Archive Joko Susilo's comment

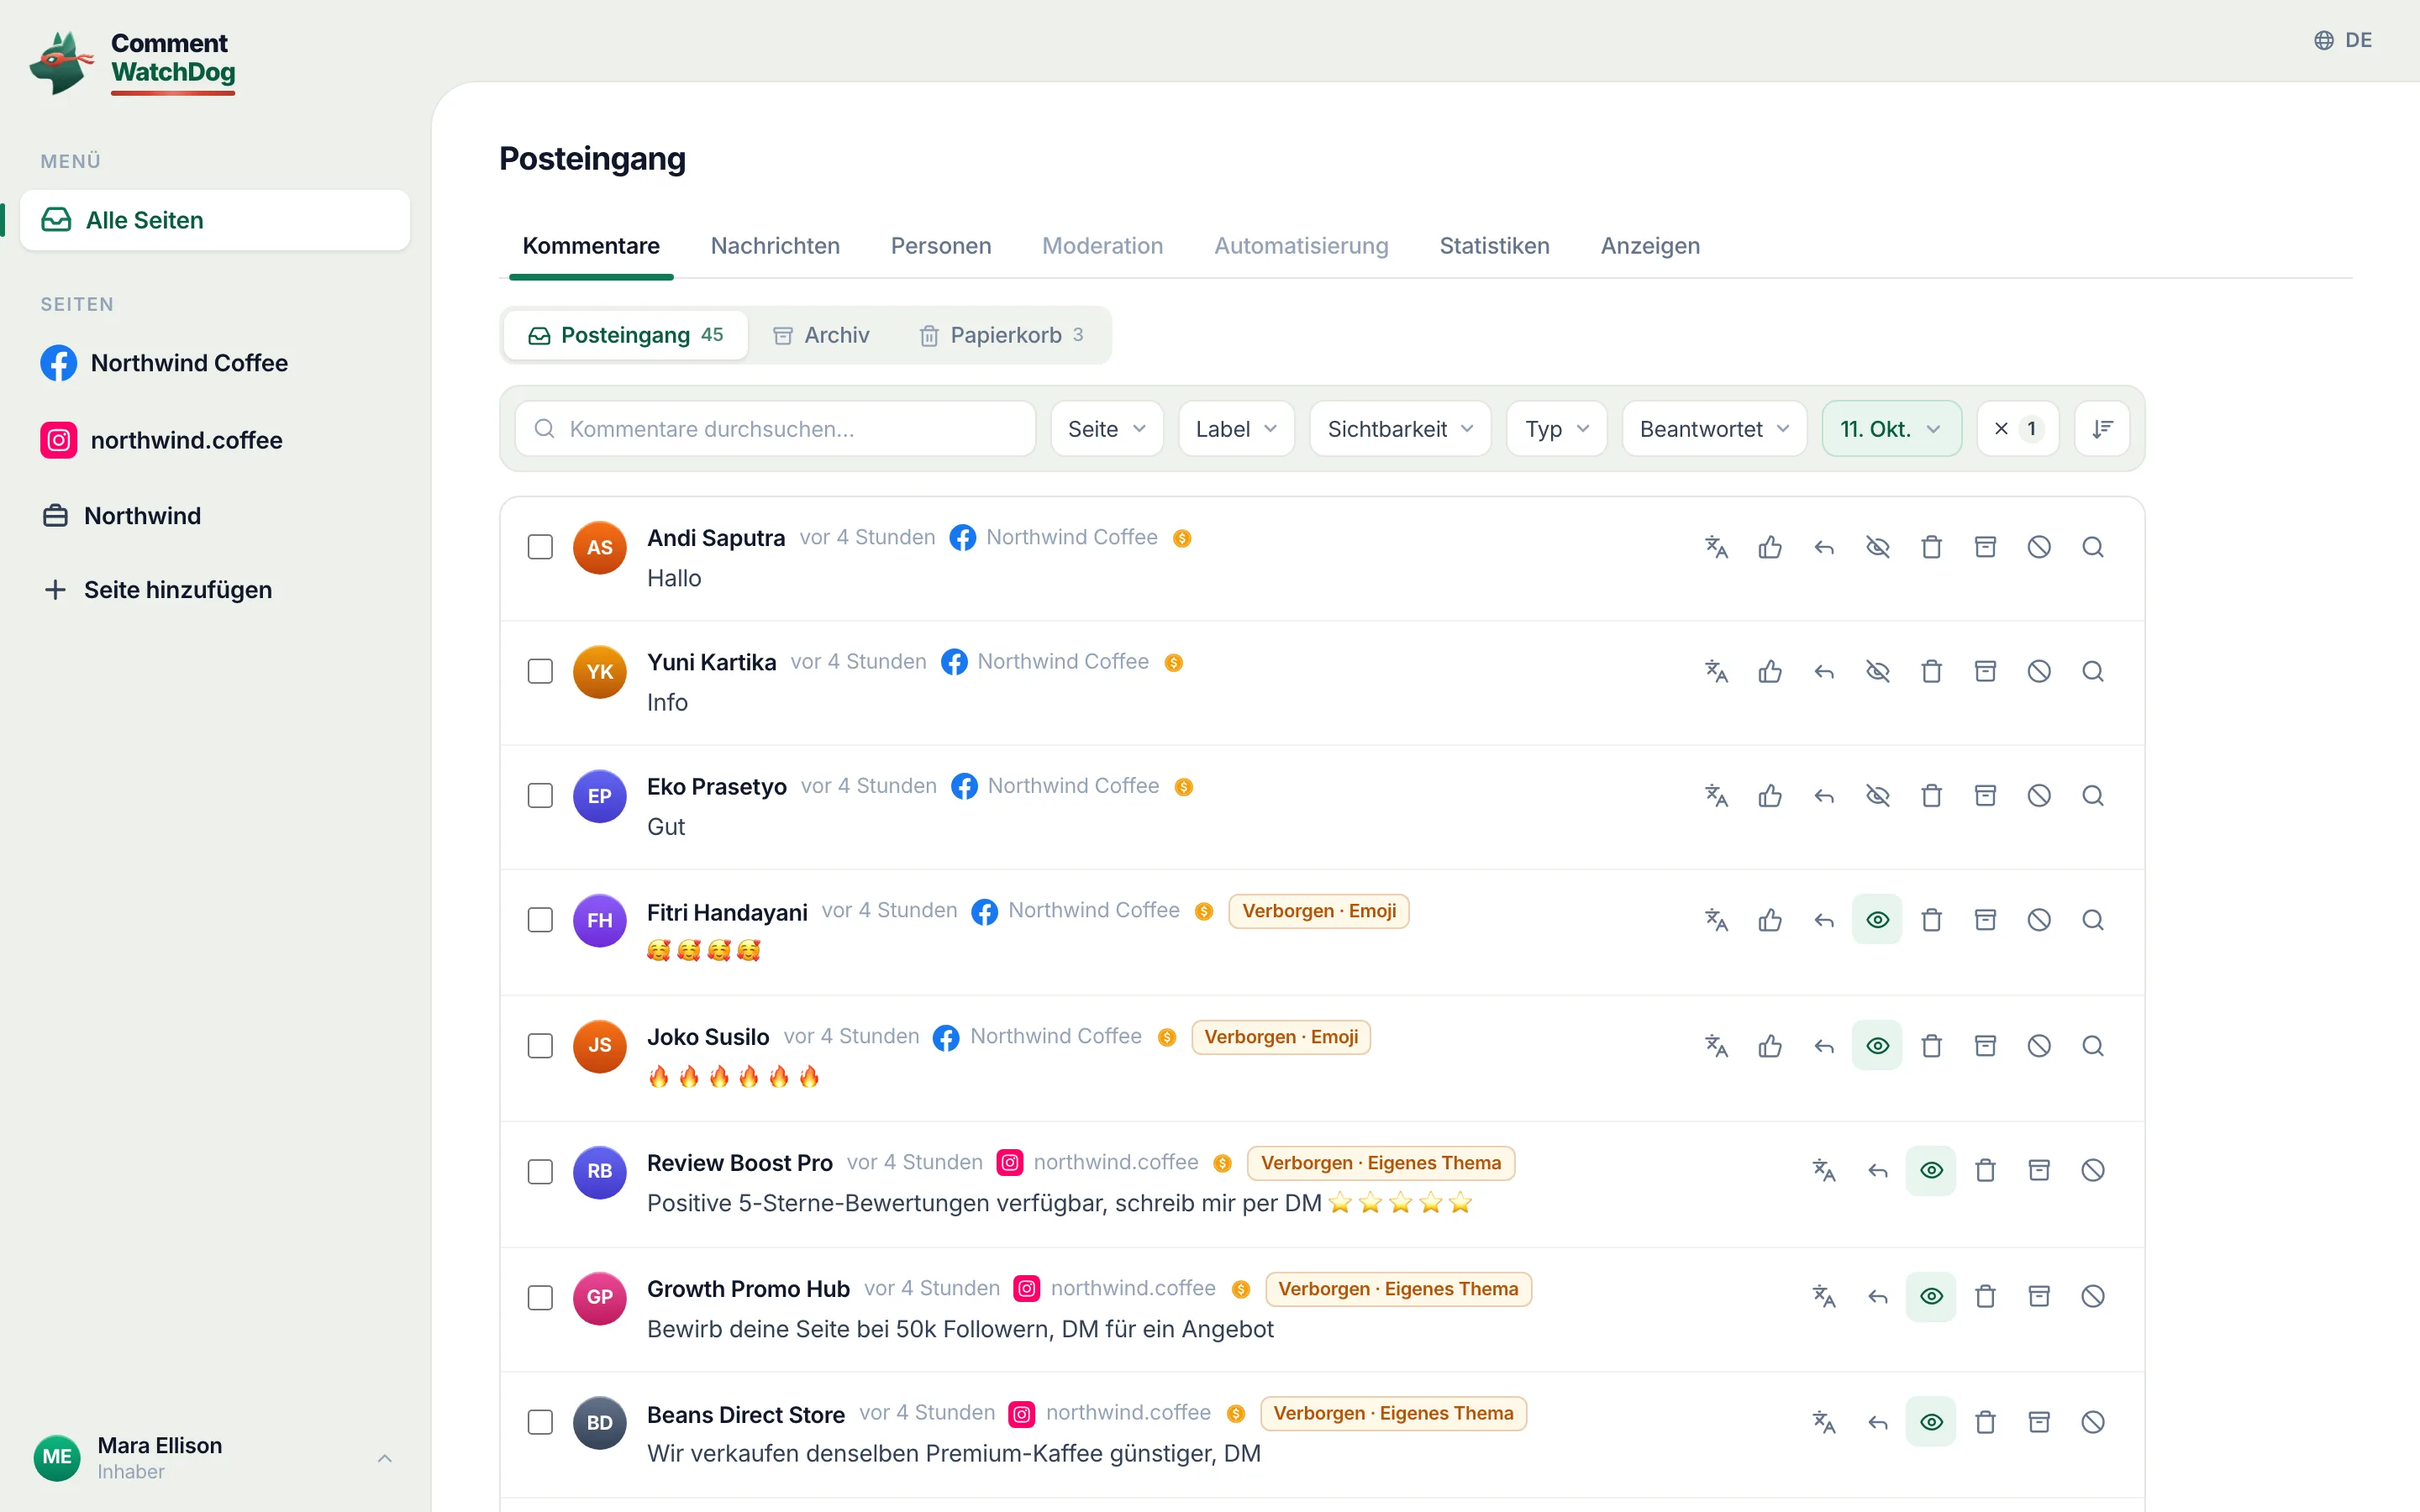tap(1985, 1046)
